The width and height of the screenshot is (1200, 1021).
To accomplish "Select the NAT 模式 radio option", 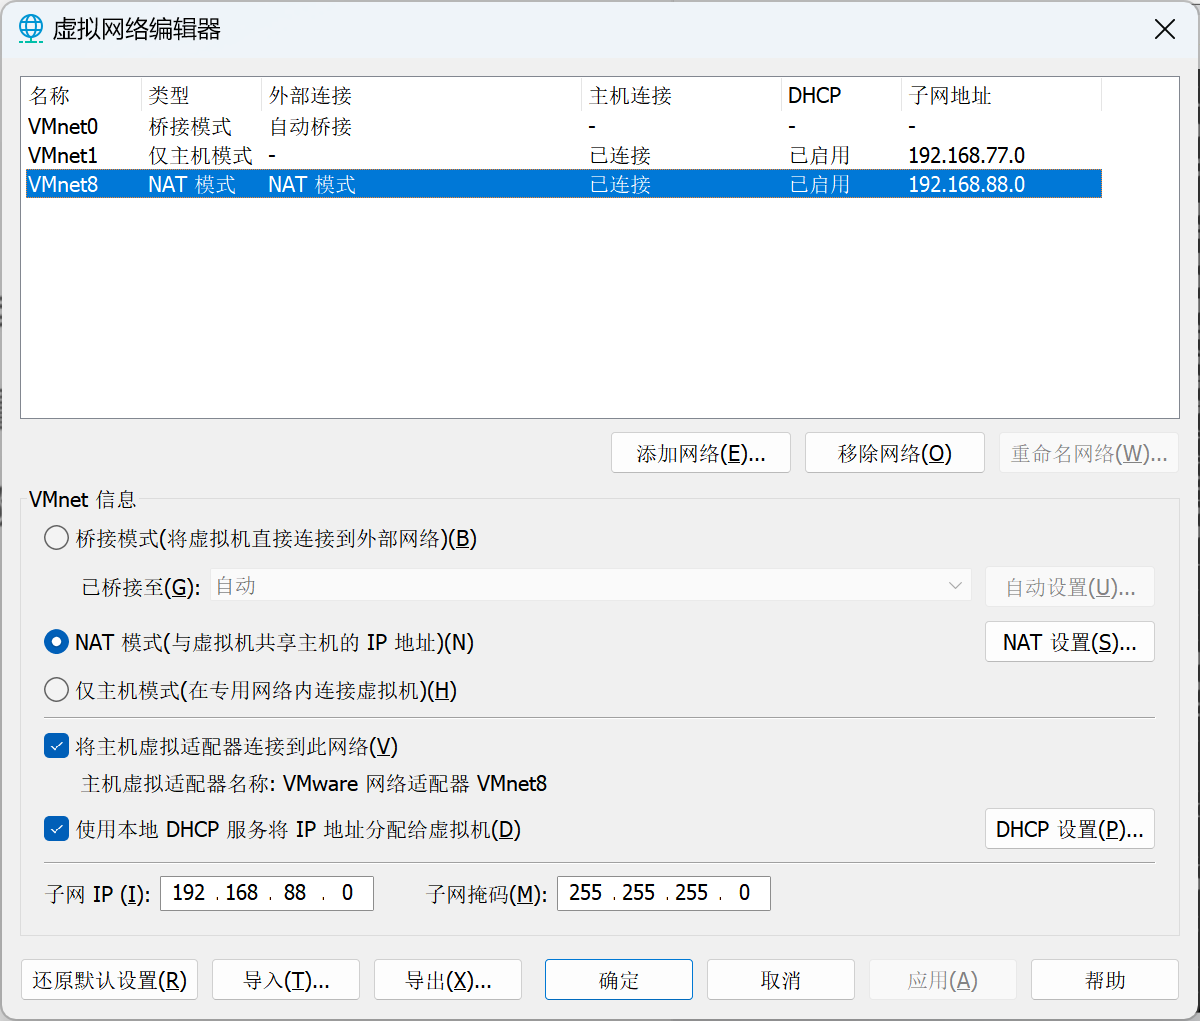I will [x=57, y=642].
